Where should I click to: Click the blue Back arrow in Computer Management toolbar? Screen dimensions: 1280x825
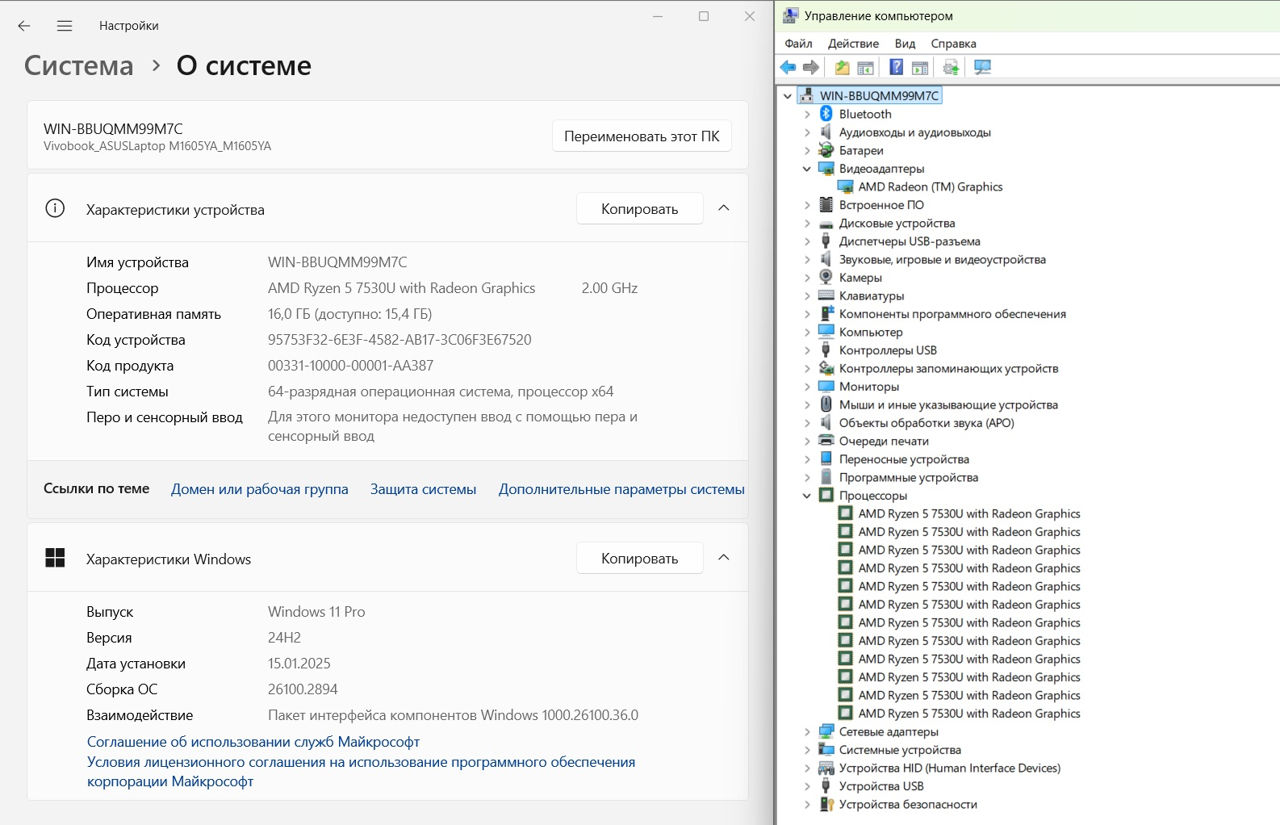pos(788,67)
